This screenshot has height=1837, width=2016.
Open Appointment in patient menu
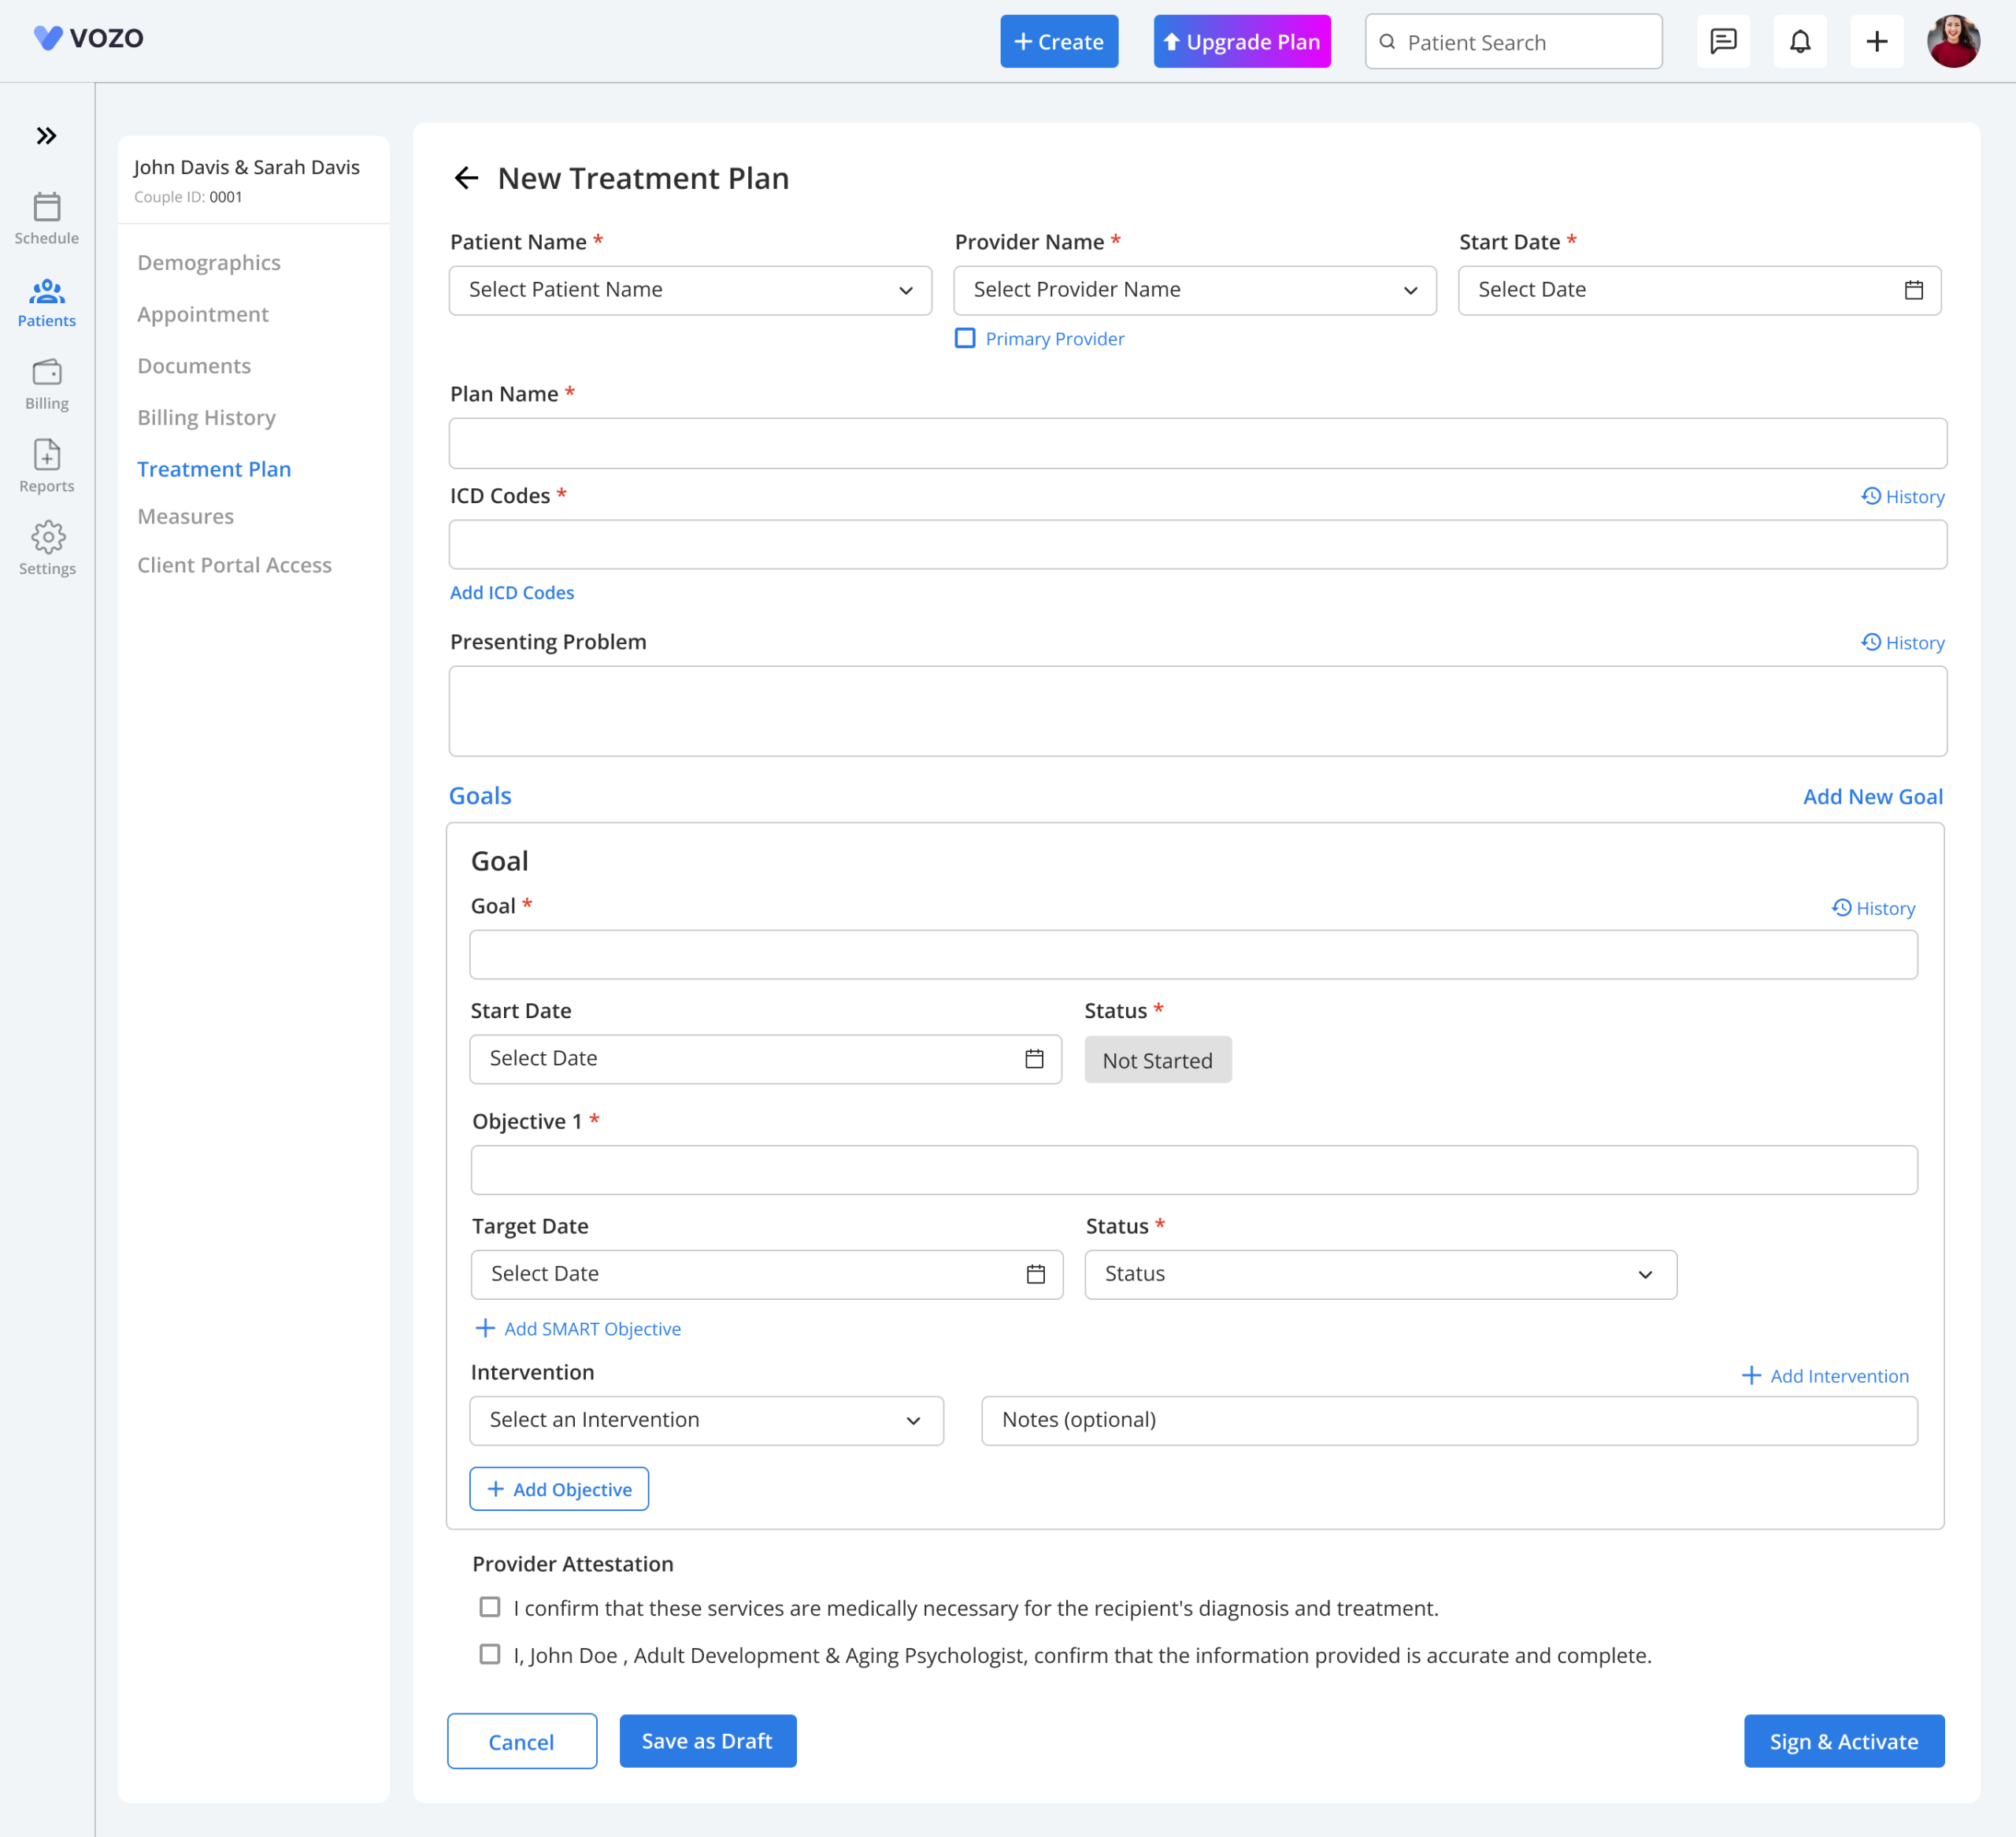pos(203,314)
